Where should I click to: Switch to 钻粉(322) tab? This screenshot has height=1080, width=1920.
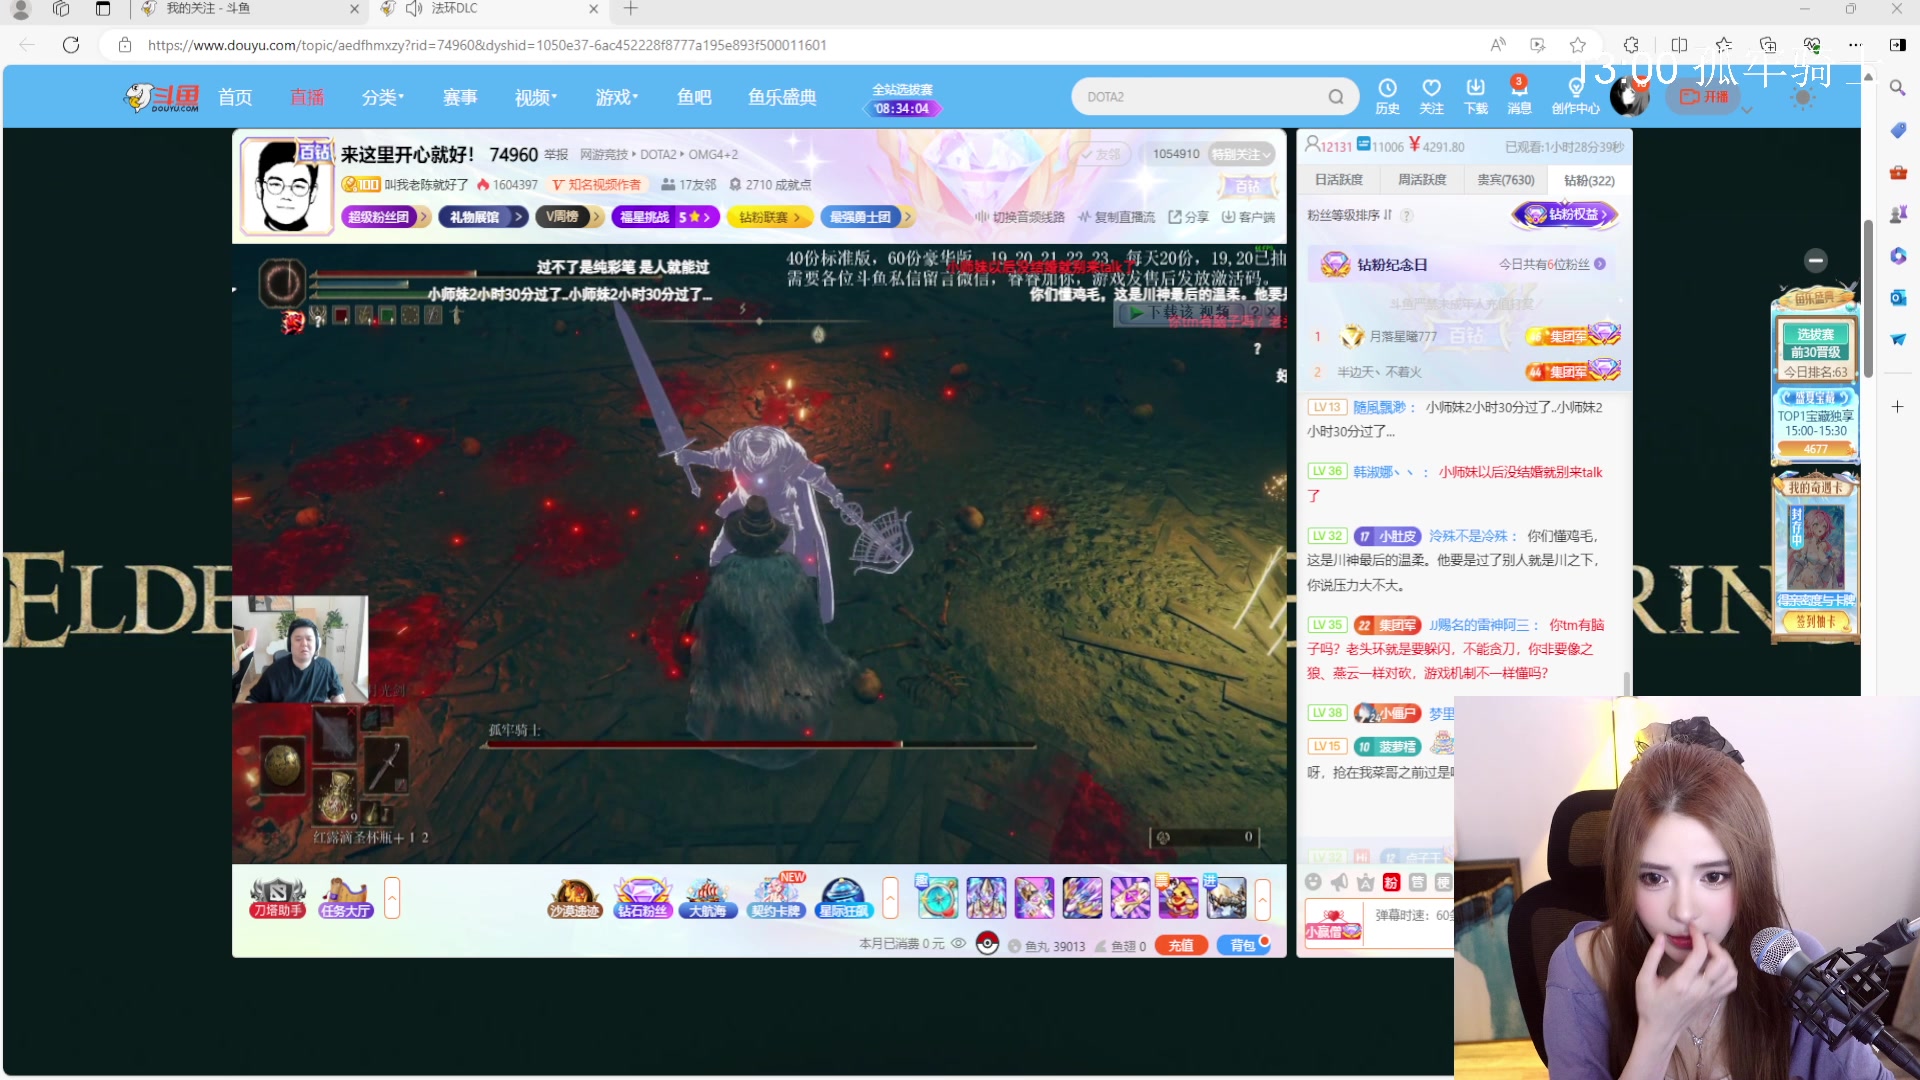pos(1588,180)
